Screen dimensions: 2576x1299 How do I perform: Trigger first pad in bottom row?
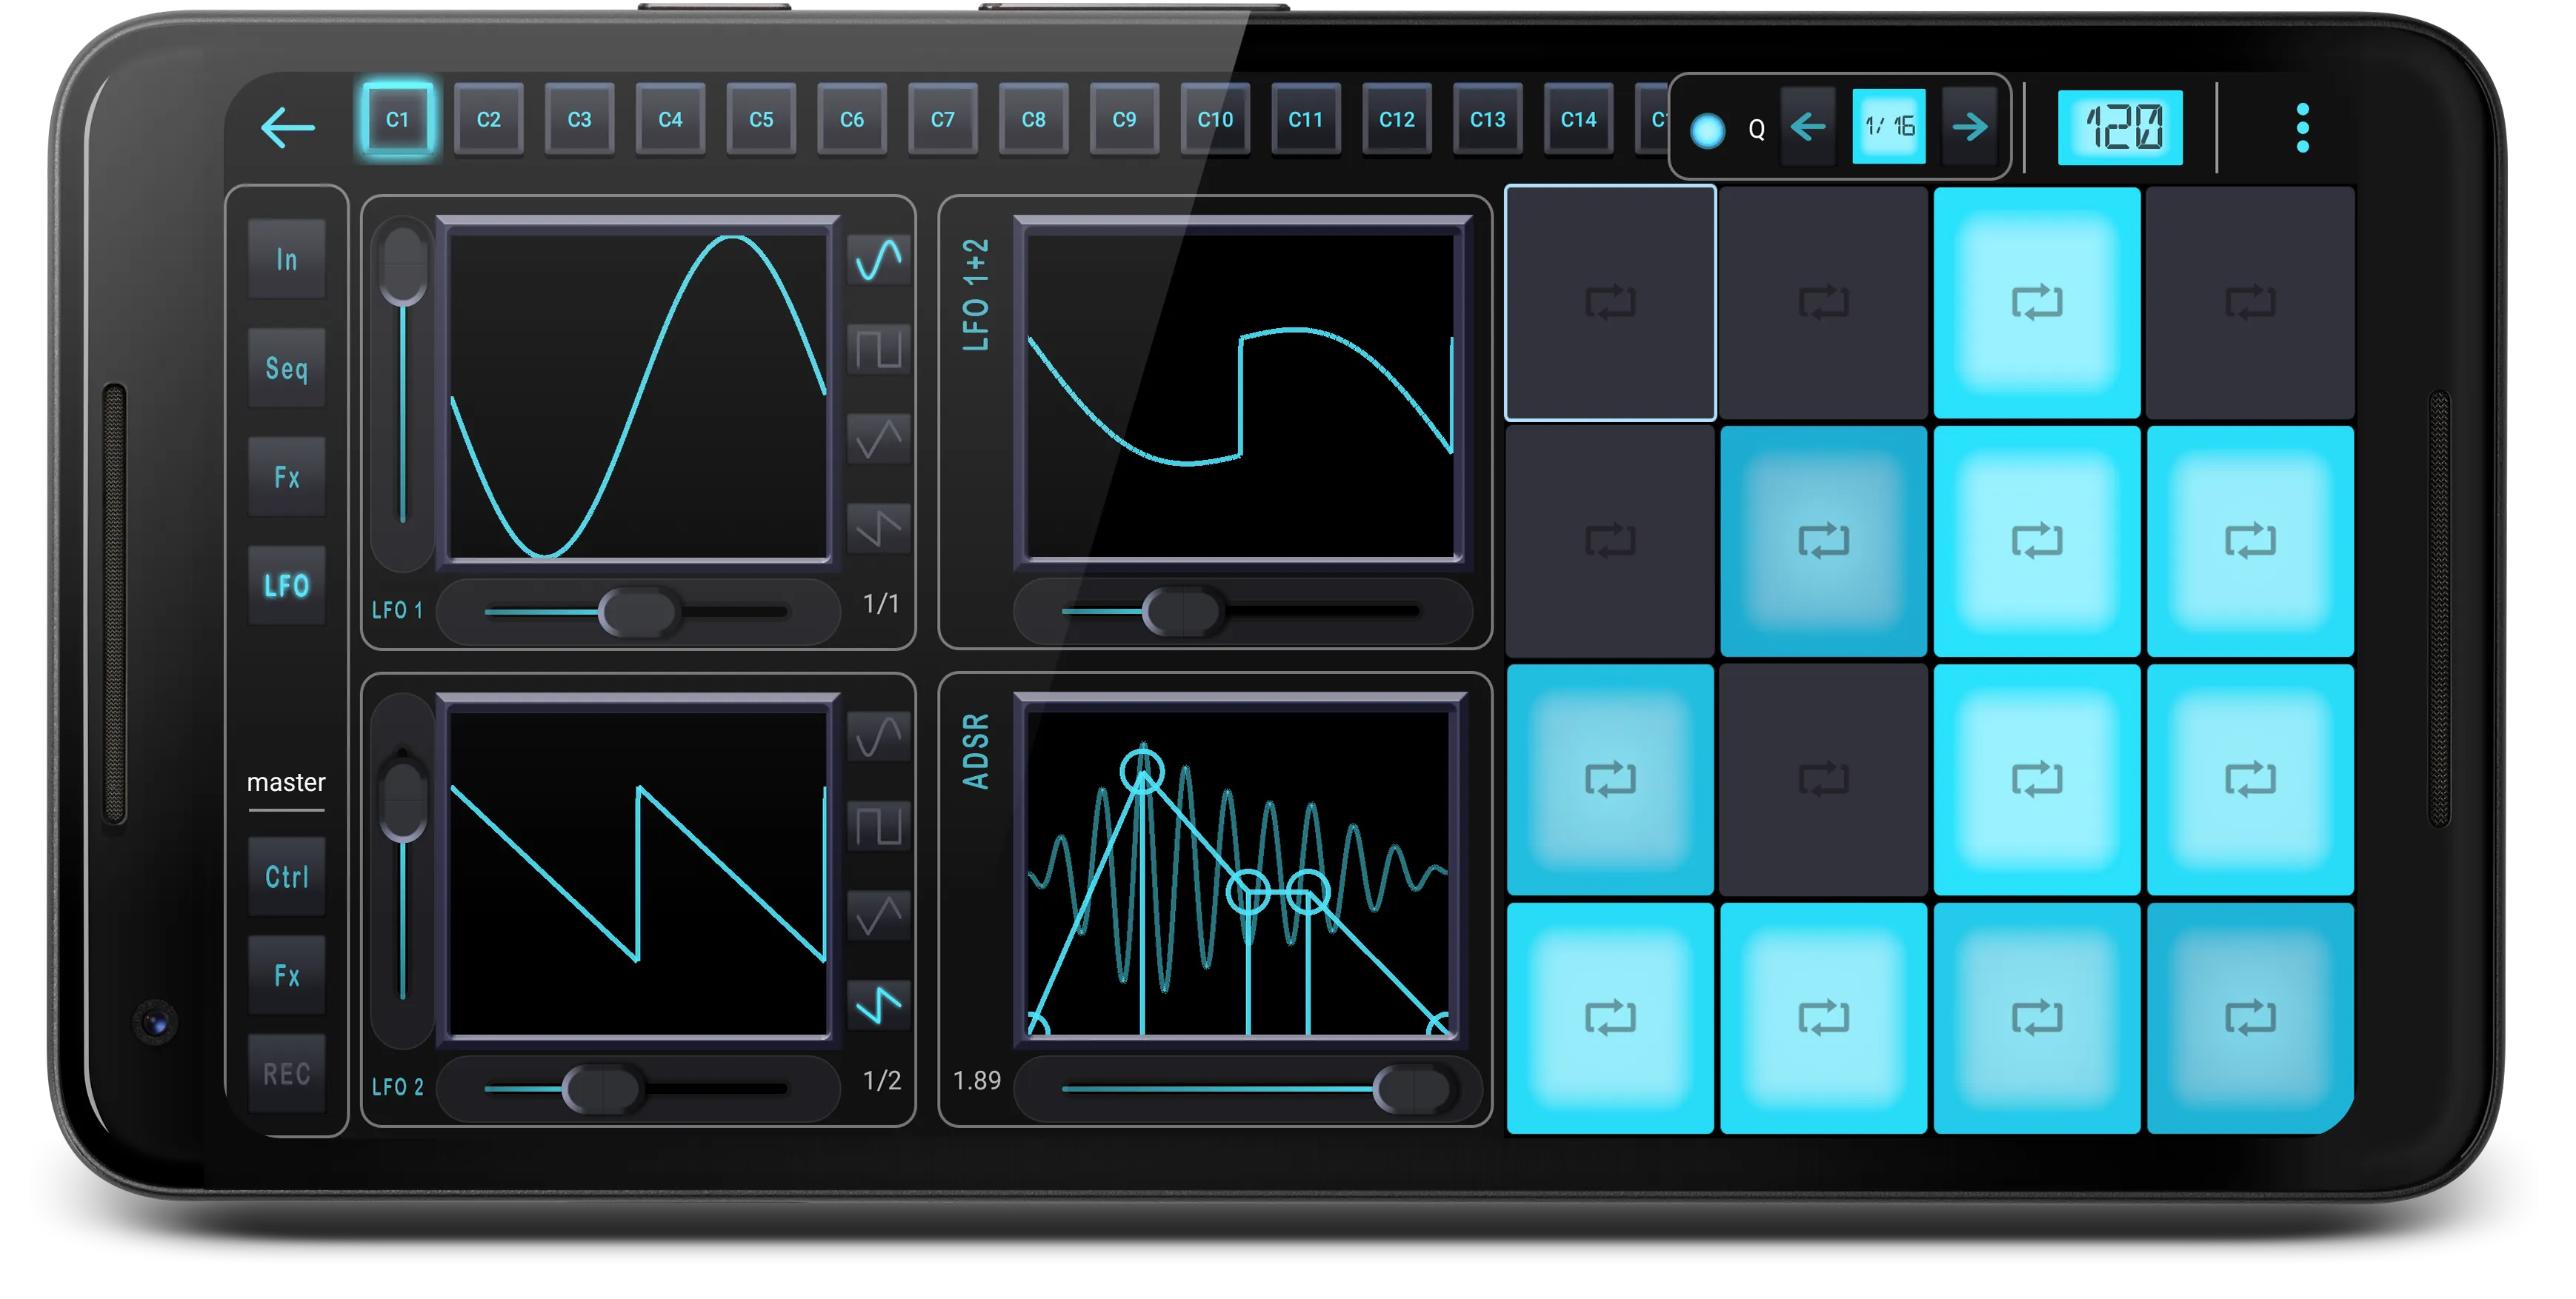click(1610, 1018)
